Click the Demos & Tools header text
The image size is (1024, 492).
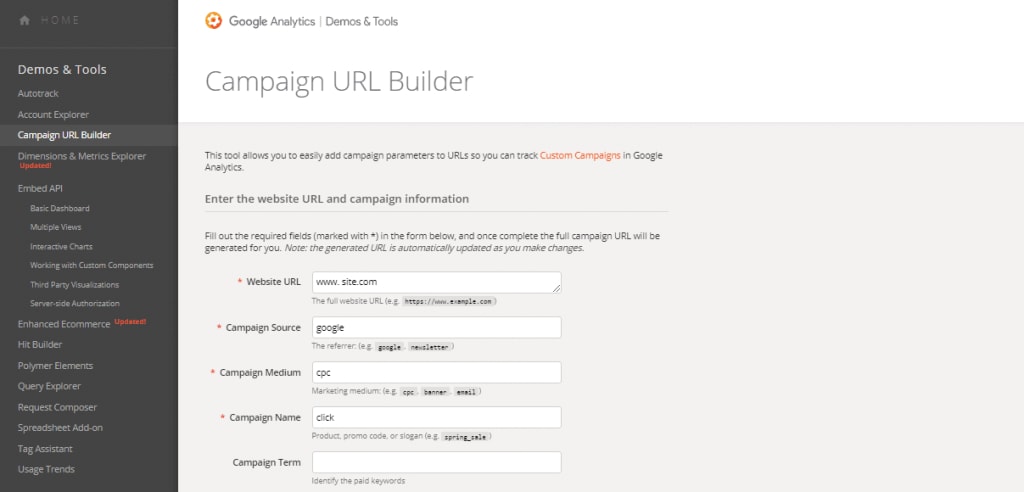(x=362, y=21)
